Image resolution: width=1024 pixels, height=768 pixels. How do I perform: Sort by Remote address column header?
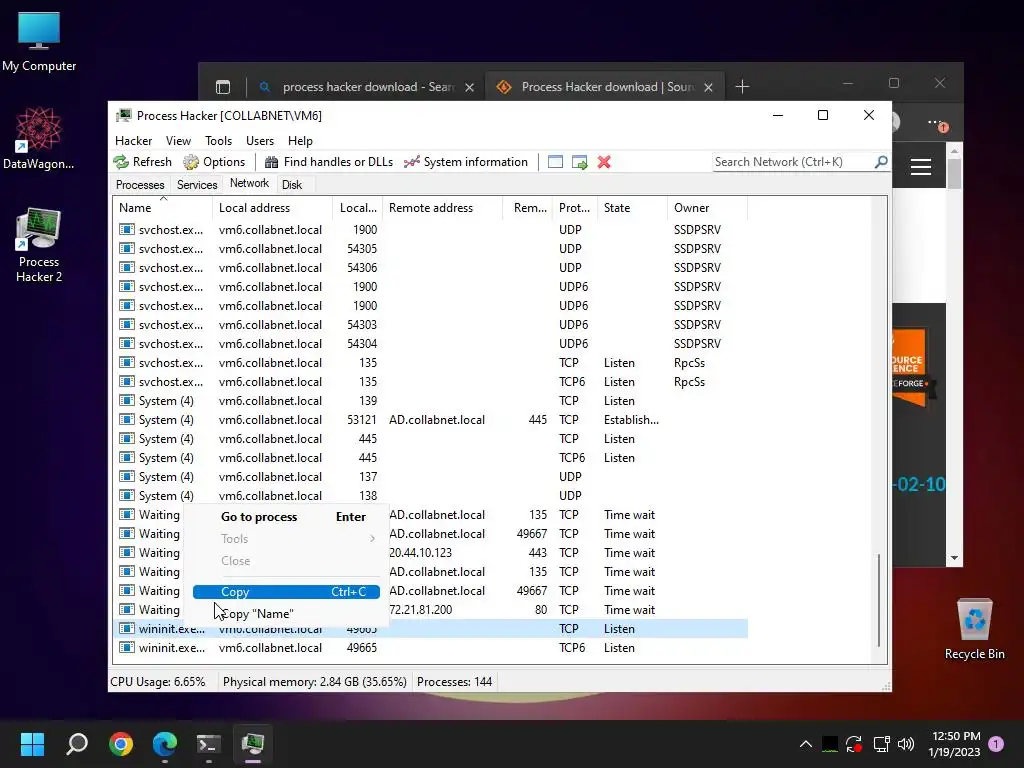pos(442,208)
